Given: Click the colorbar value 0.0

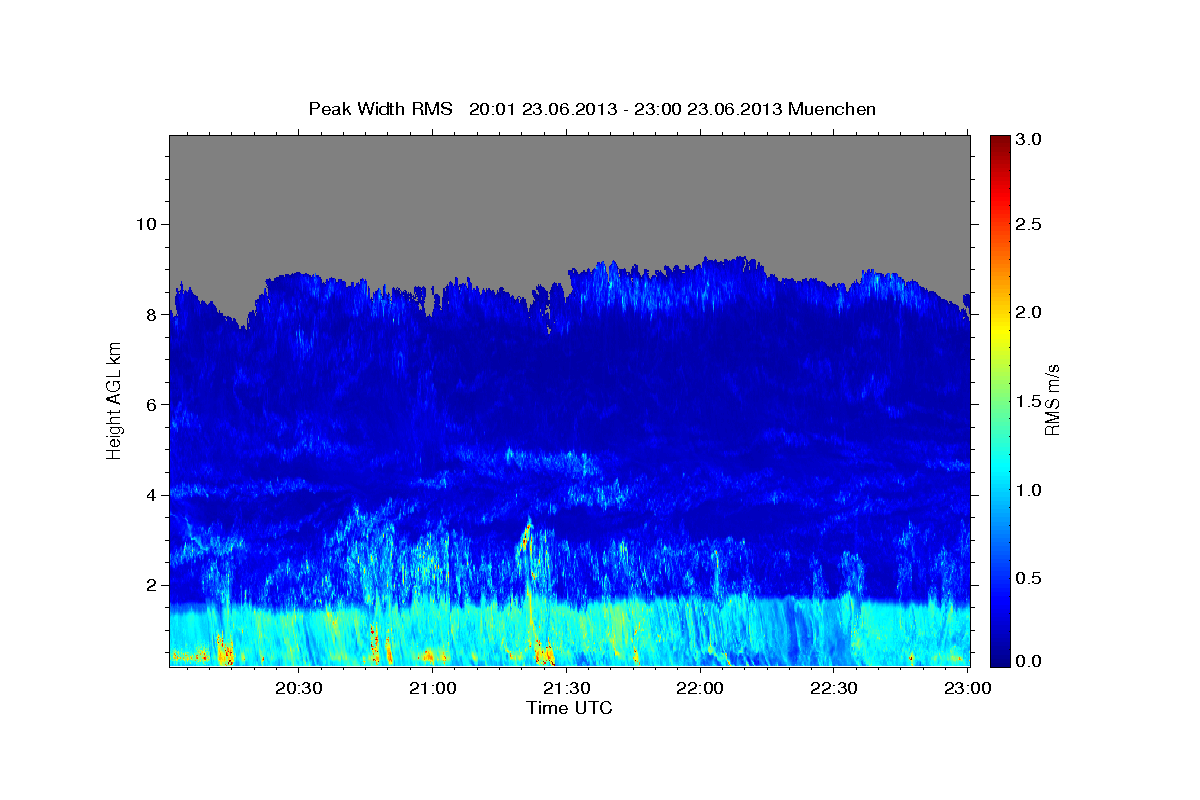Looking at the screenshot, I should (1030, 661).
